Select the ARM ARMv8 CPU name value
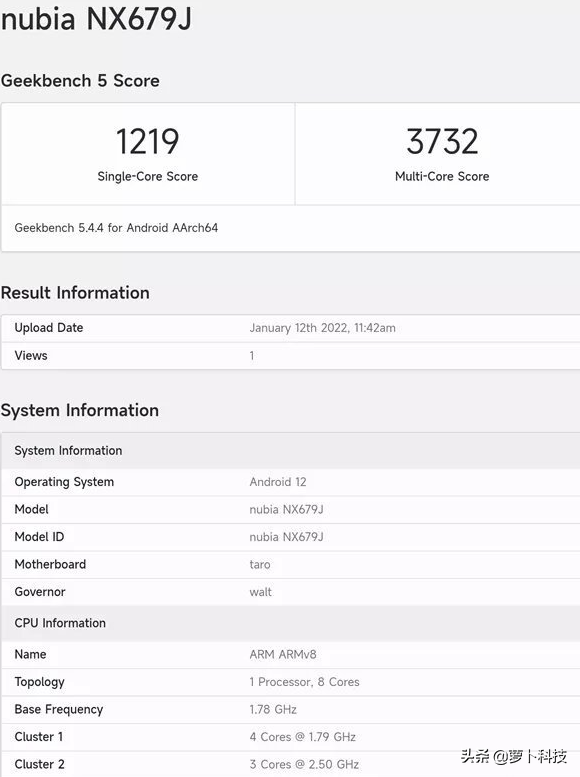Viewport: 580px width, 777px height. click(x=283, y=655)
